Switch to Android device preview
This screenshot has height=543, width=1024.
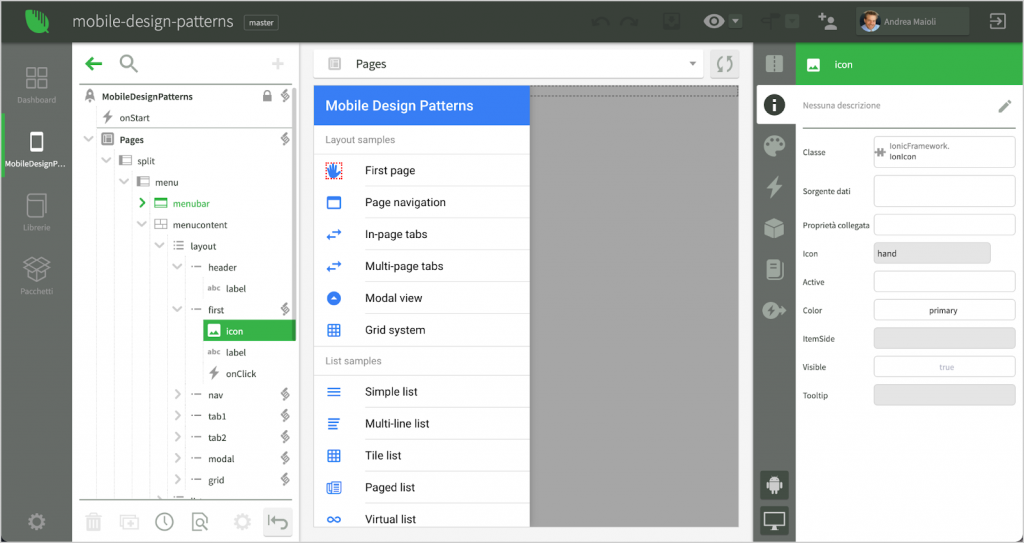pos(774,485)
